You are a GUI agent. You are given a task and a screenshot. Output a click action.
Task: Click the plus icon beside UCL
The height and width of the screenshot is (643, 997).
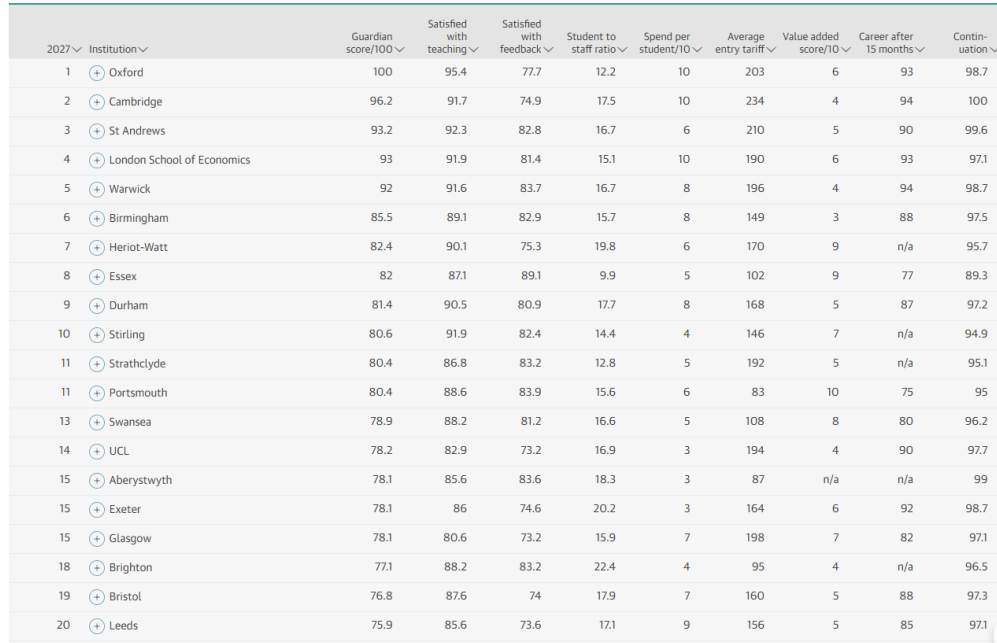pyautogui.click(x=97, y=452)
